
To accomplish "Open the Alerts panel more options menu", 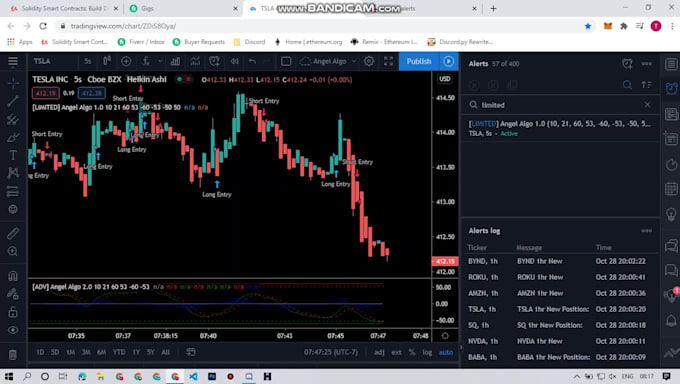I will [x=647, y=64].
